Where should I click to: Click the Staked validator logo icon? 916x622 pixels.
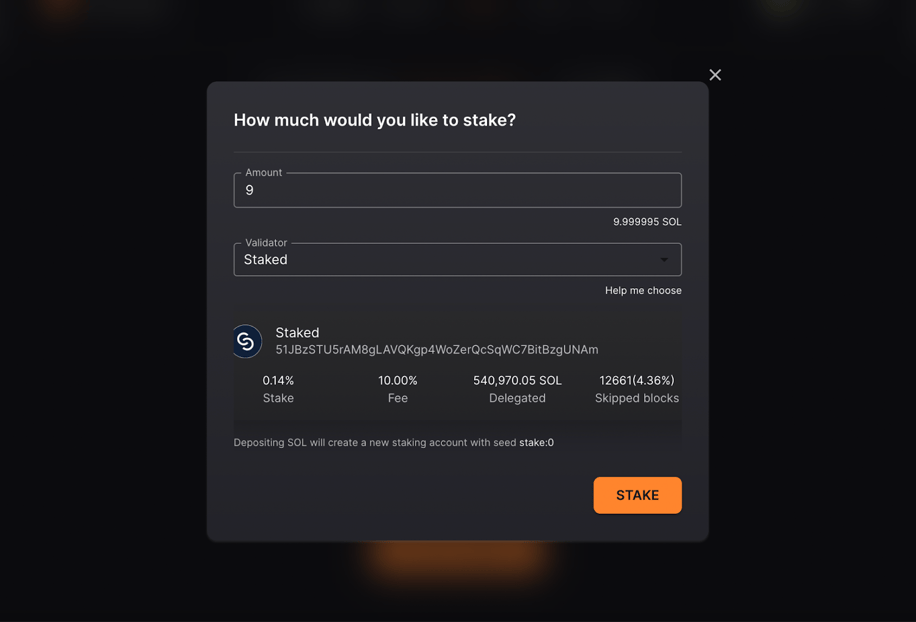coord(247,341)
